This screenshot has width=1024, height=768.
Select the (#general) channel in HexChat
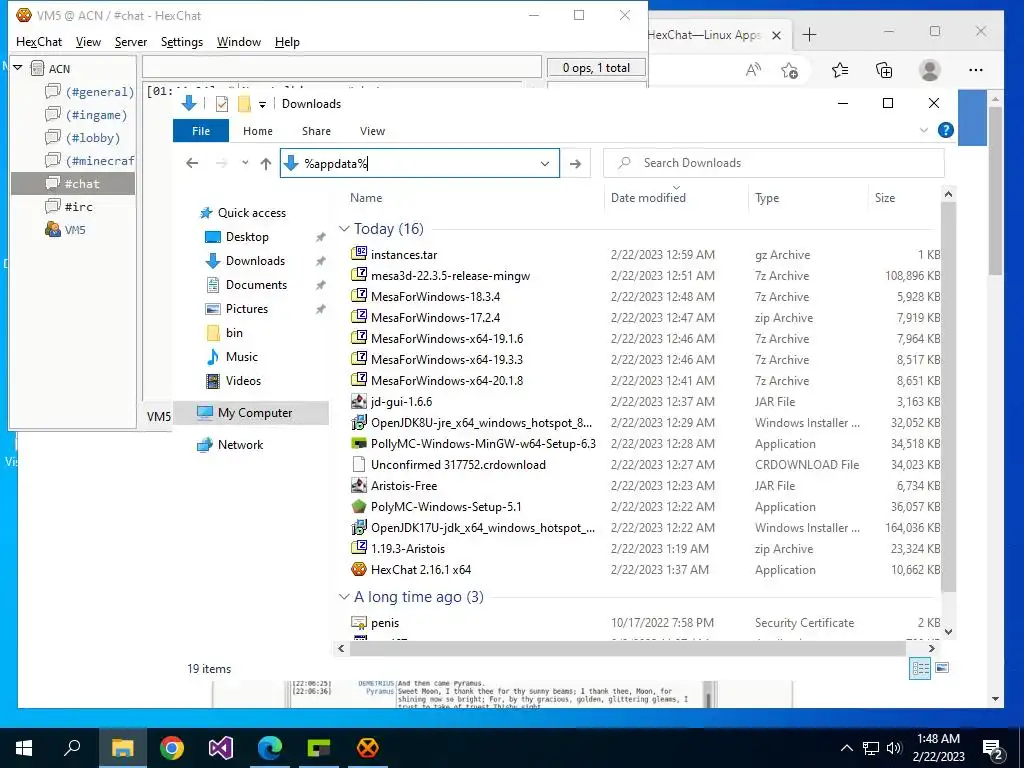(x=89, y=92)
